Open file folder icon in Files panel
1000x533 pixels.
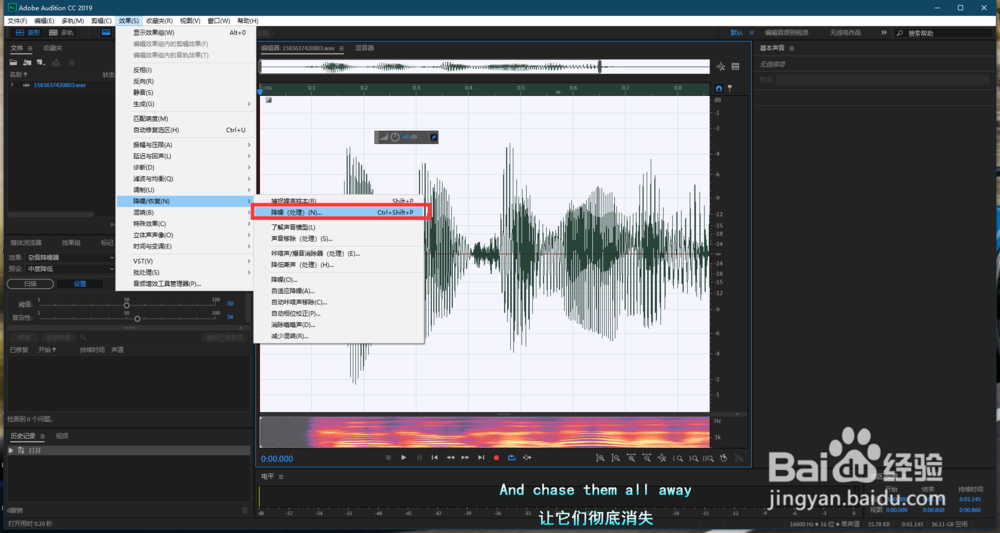pos(13,62)
